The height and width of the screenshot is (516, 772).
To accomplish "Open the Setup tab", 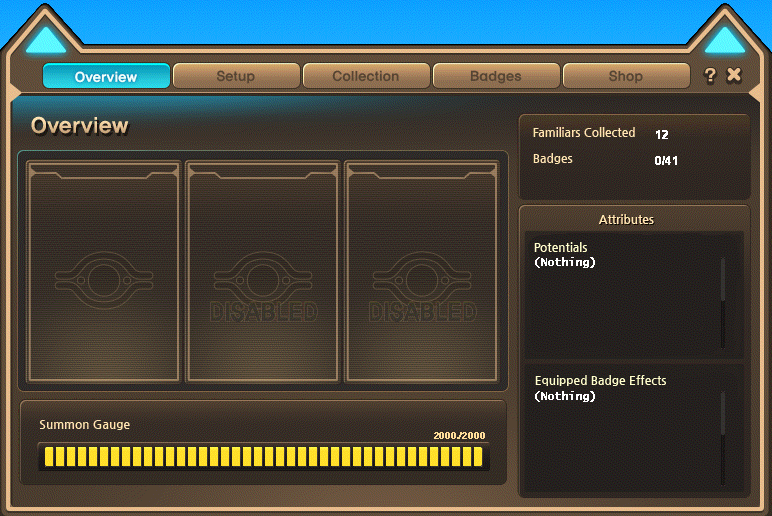I will pyautogui.click(x=236, y=76).
